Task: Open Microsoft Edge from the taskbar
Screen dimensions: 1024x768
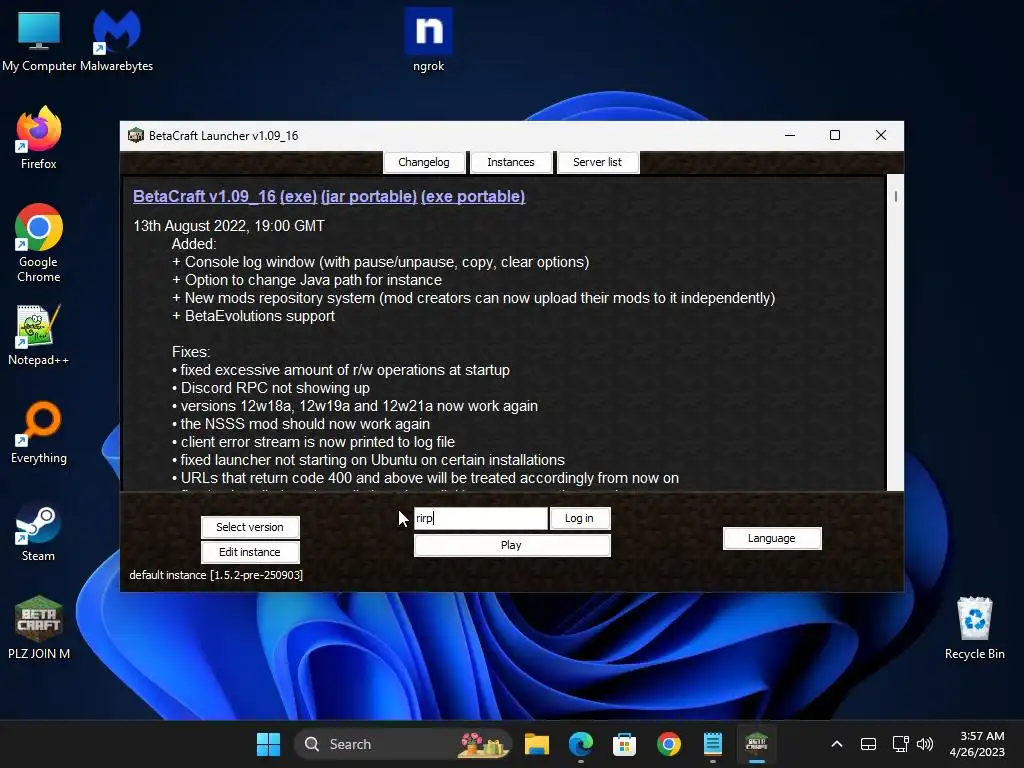Action: pos(581,744)
